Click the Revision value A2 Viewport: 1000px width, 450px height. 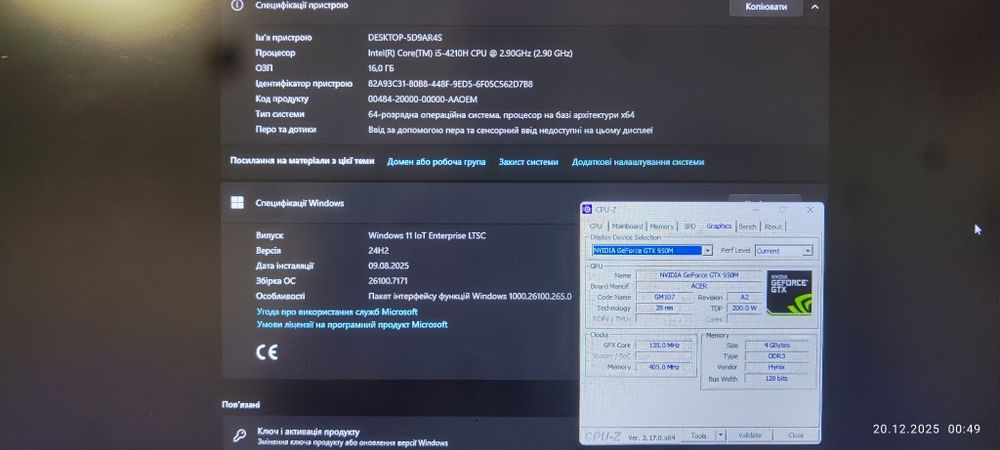744,297
